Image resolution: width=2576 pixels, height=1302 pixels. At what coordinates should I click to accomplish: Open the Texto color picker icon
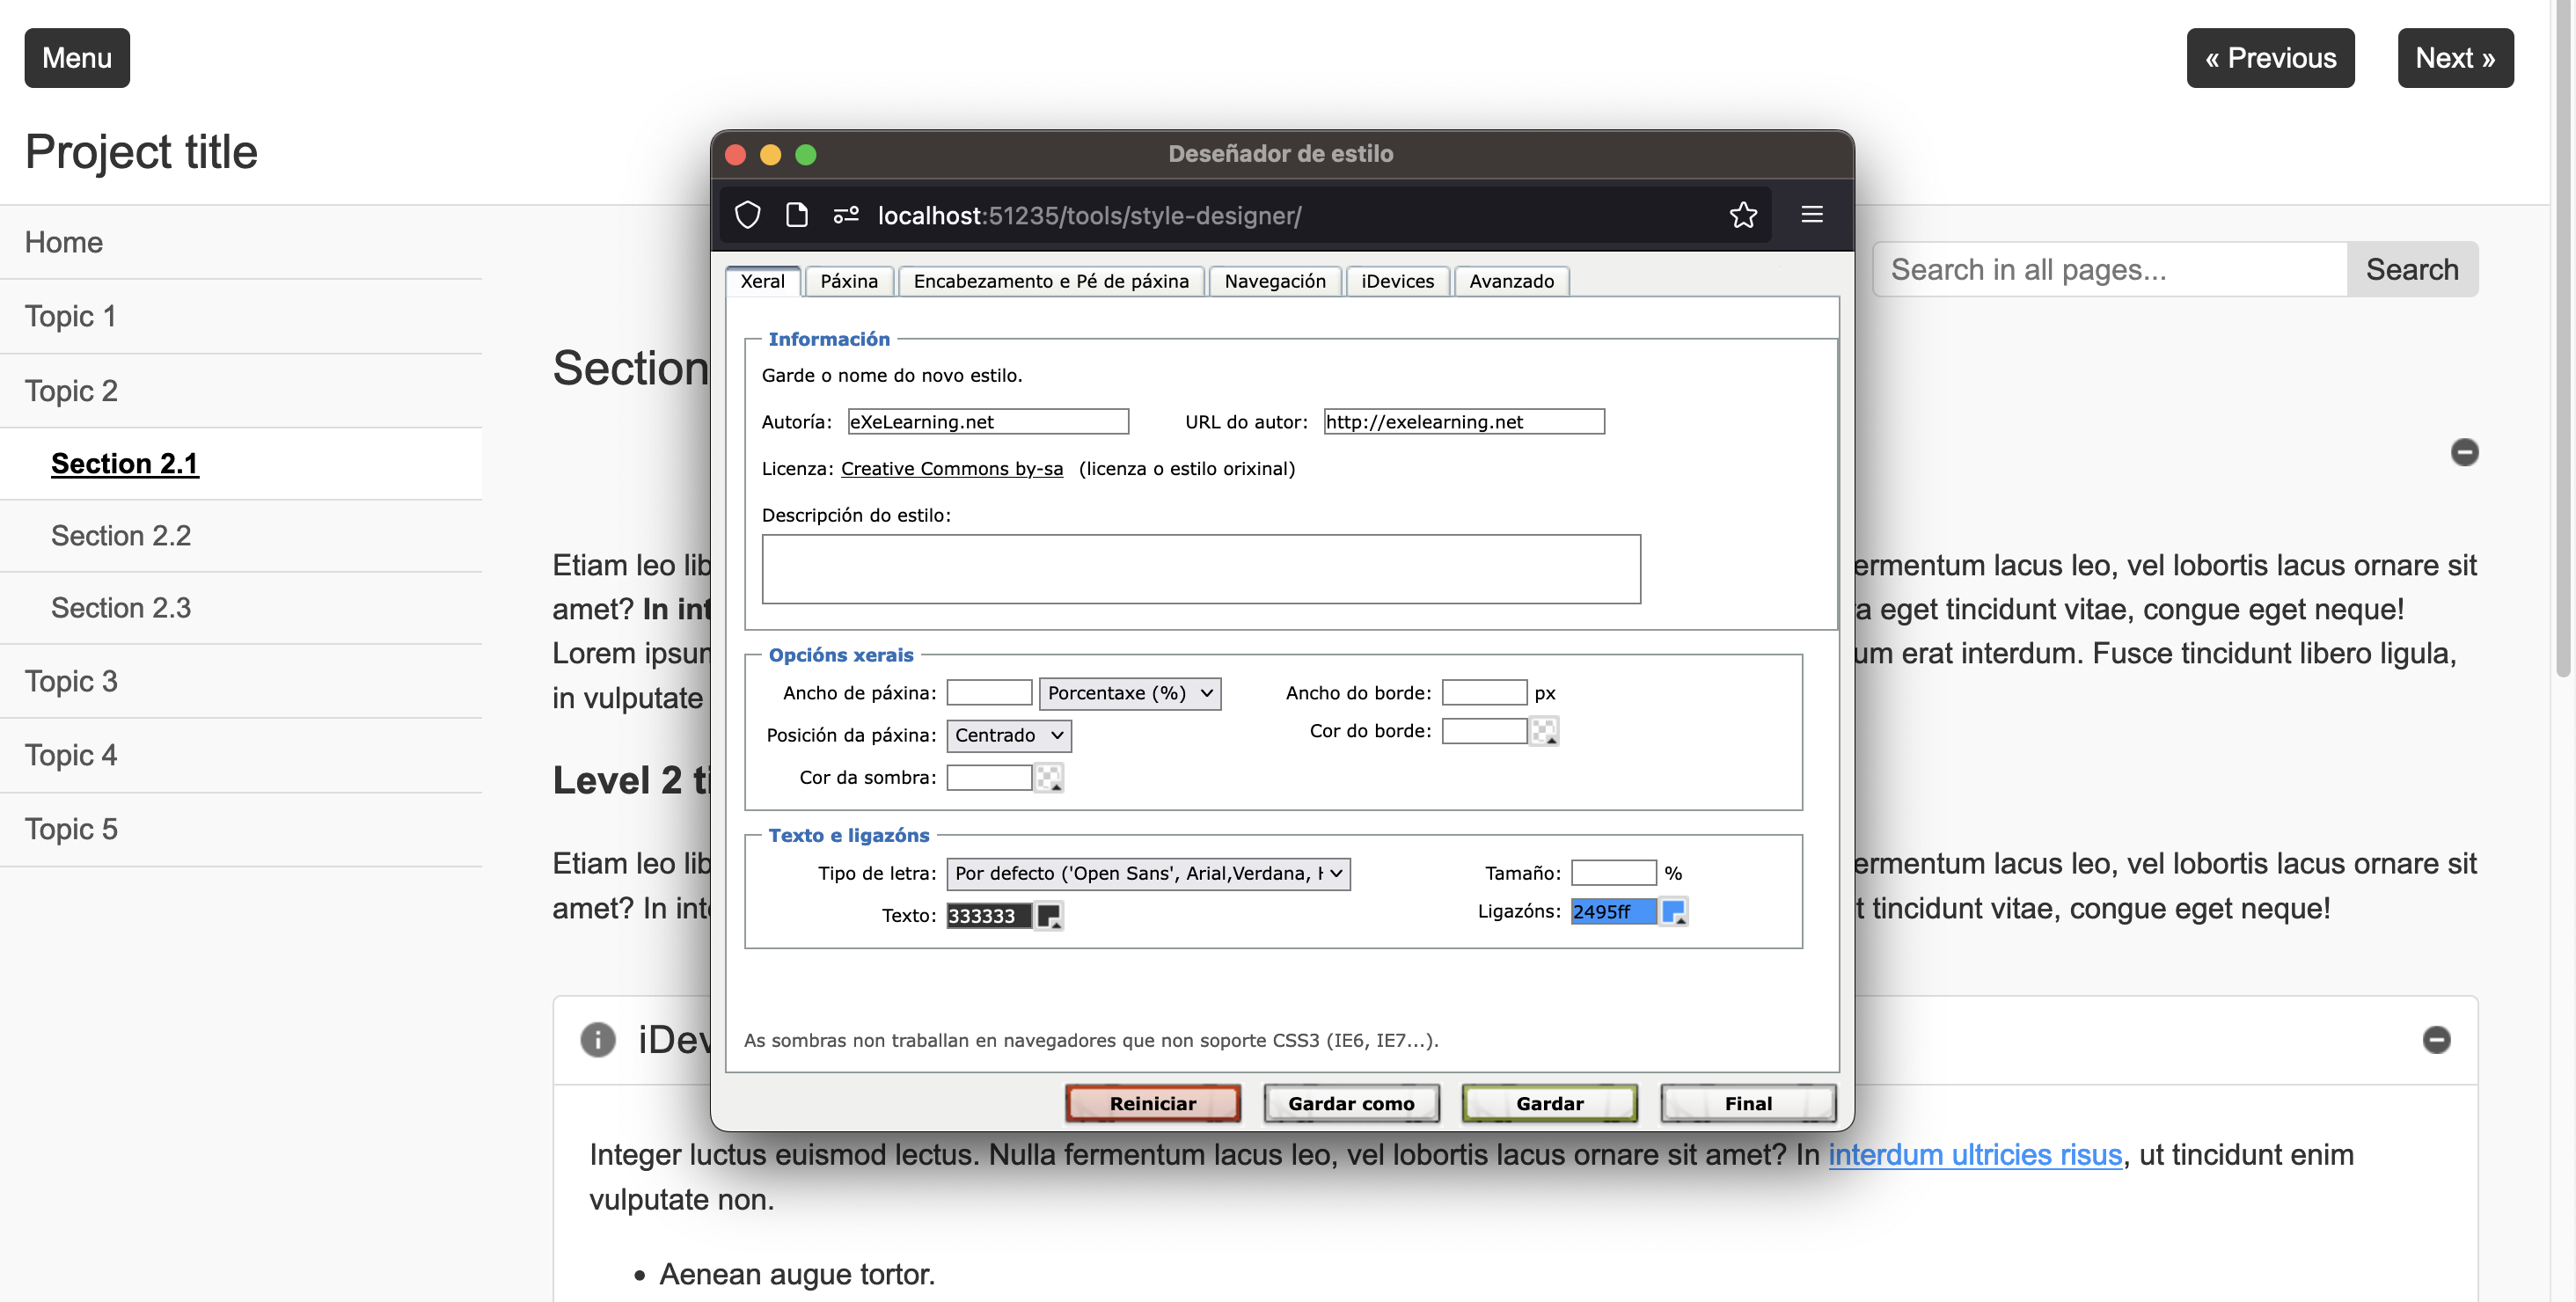[x=1048, y=915]
